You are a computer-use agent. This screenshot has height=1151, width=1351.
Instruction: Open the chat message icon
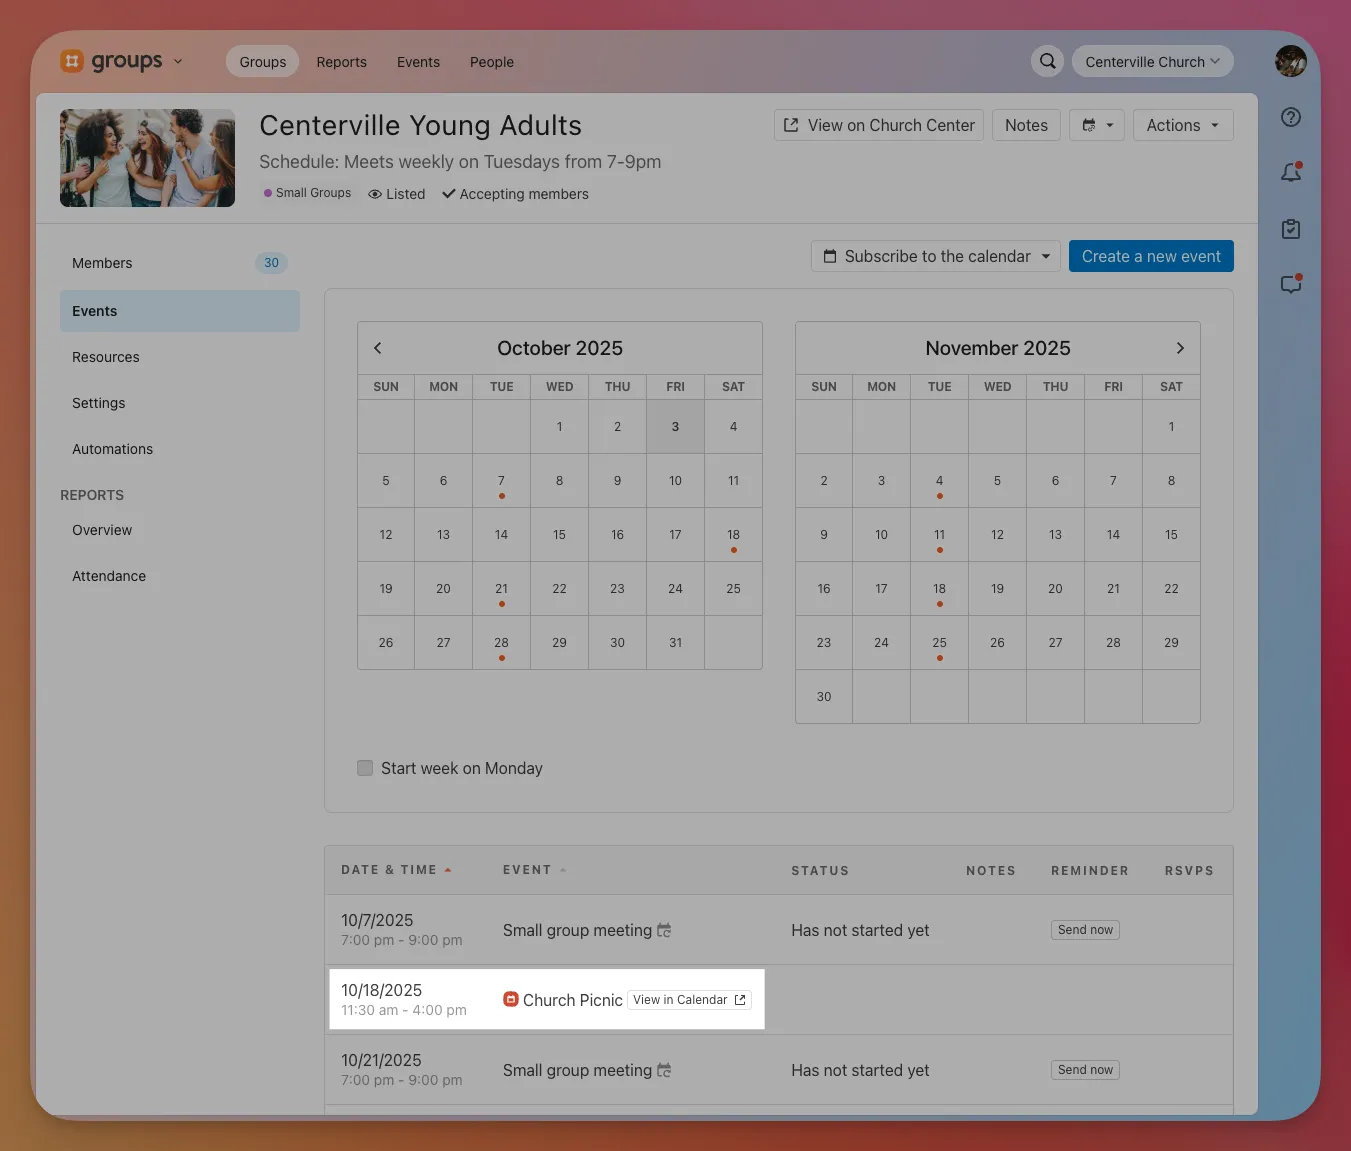coord(1291,285)
